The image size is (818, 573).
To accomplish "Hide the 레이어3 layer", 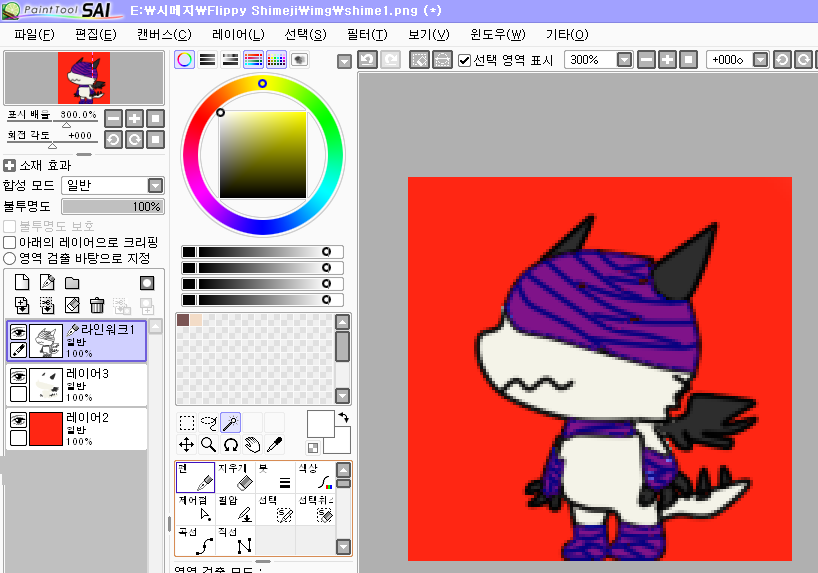I will (18, 376).
